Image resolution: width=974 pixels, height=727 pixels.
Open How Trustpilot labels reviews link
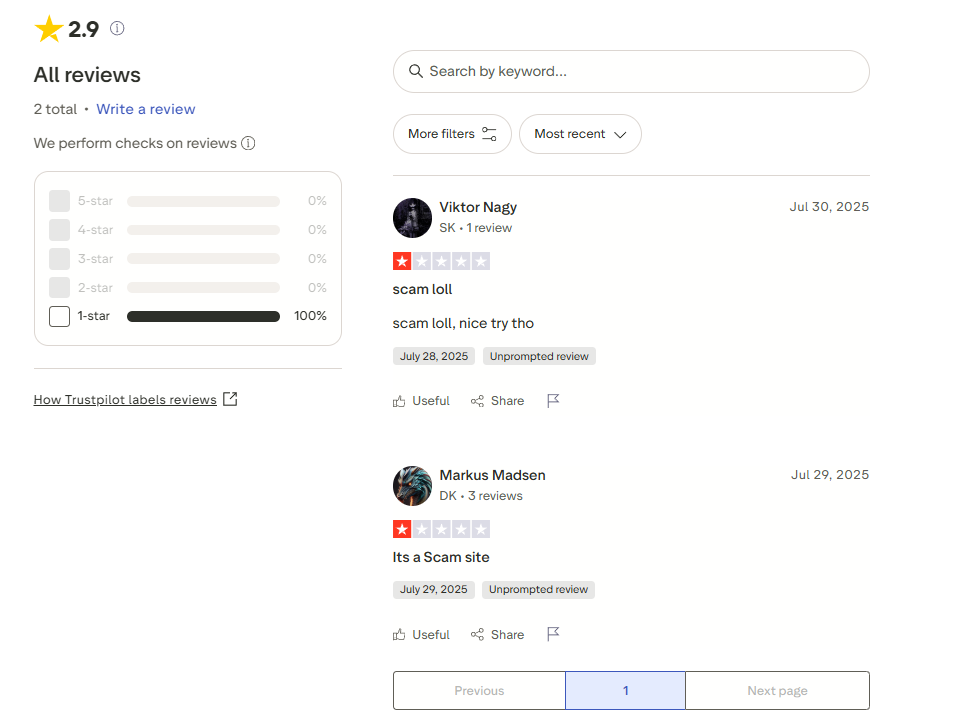(x=125, y=400)
